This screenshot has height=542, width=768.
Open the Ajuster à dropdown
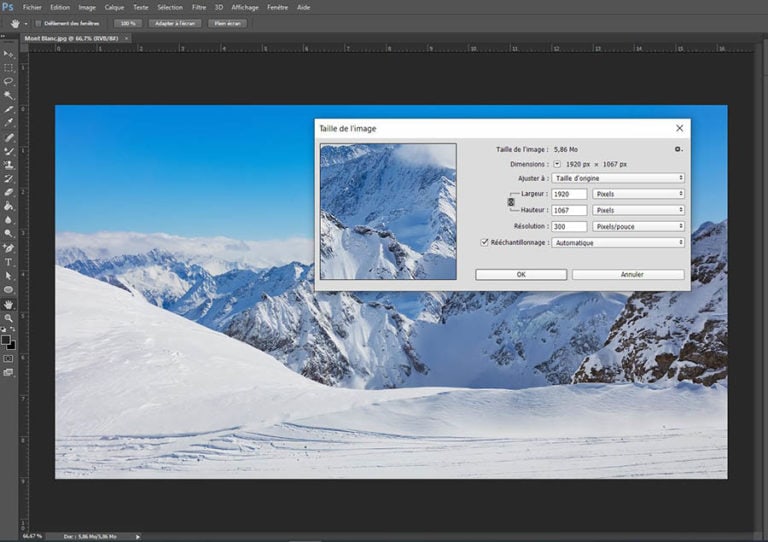pos(618,178)
